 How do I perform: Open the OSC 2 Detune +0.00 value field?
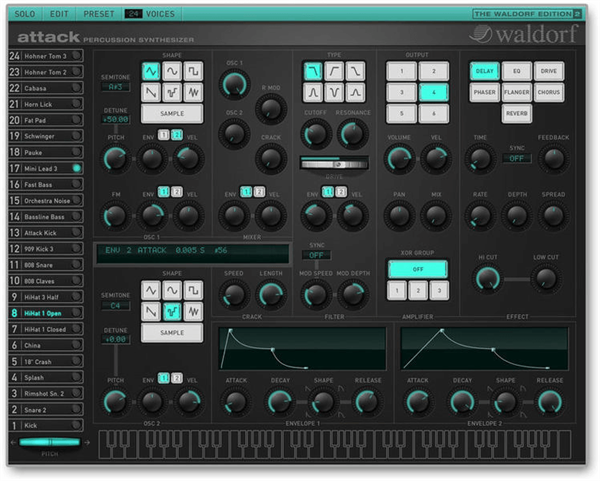click(x=115, y=339)
